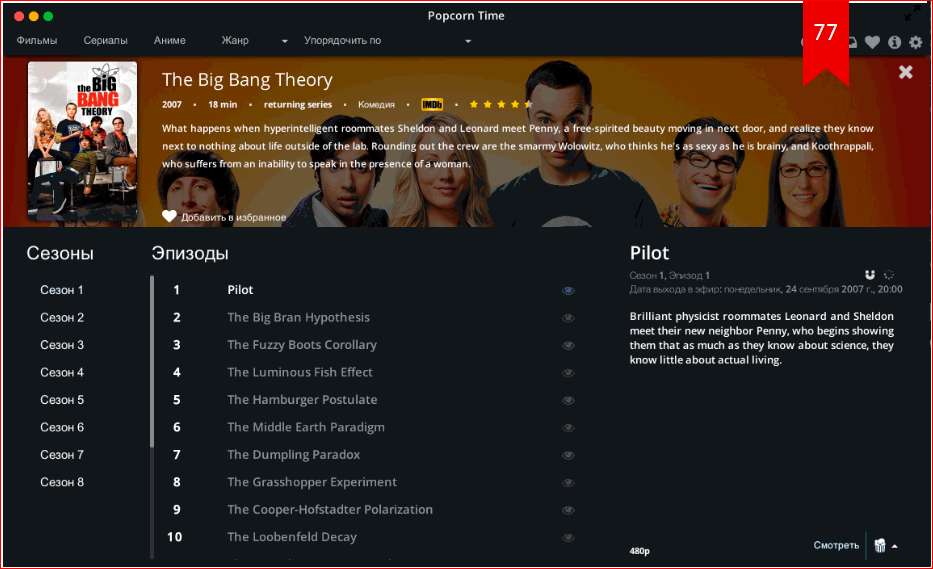Screen dimensions: 933x569
Task: Click the Жанр filter label
Action: [235, 40]
